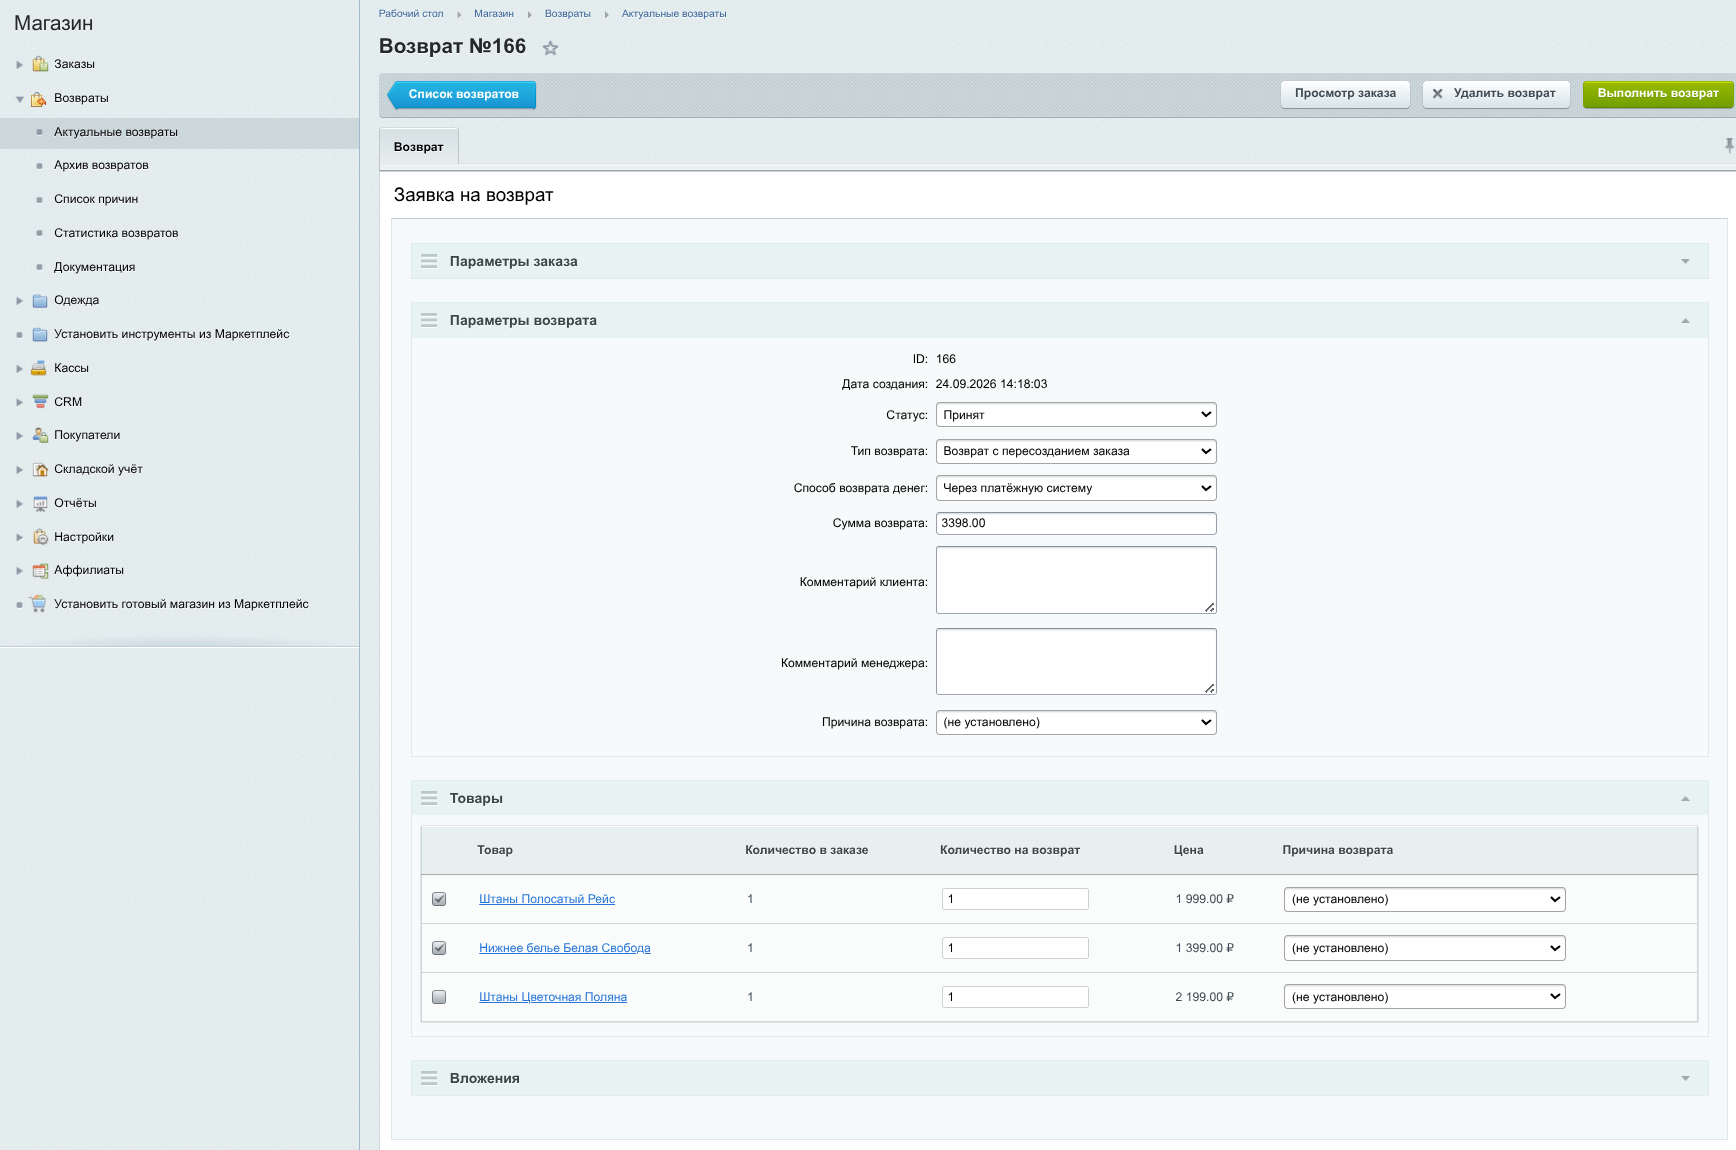Click the Складской учёт warehouse icon
This screenshot has width=1736, height=1150.
coord(40,469)
